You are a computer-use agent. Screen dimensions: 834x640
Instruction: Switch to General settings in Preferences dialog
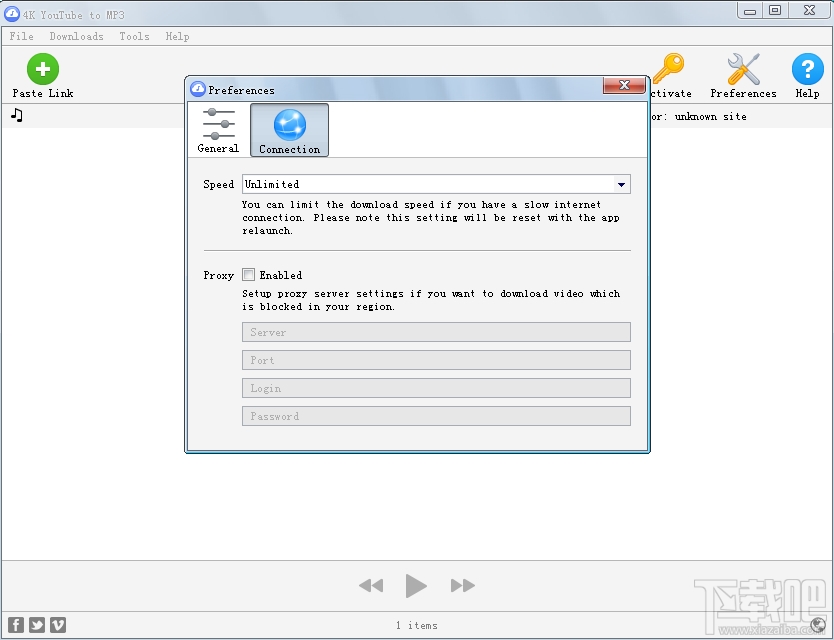point(217,129)
